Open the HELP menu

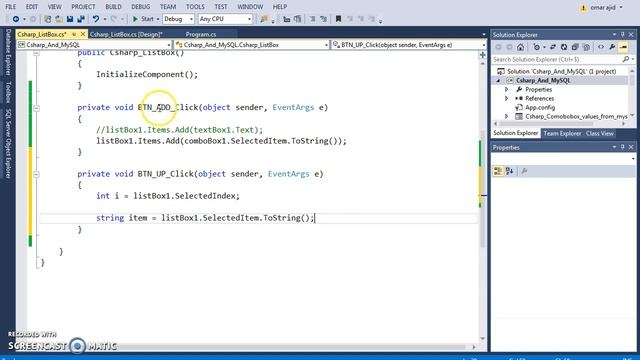coord(280,7)
